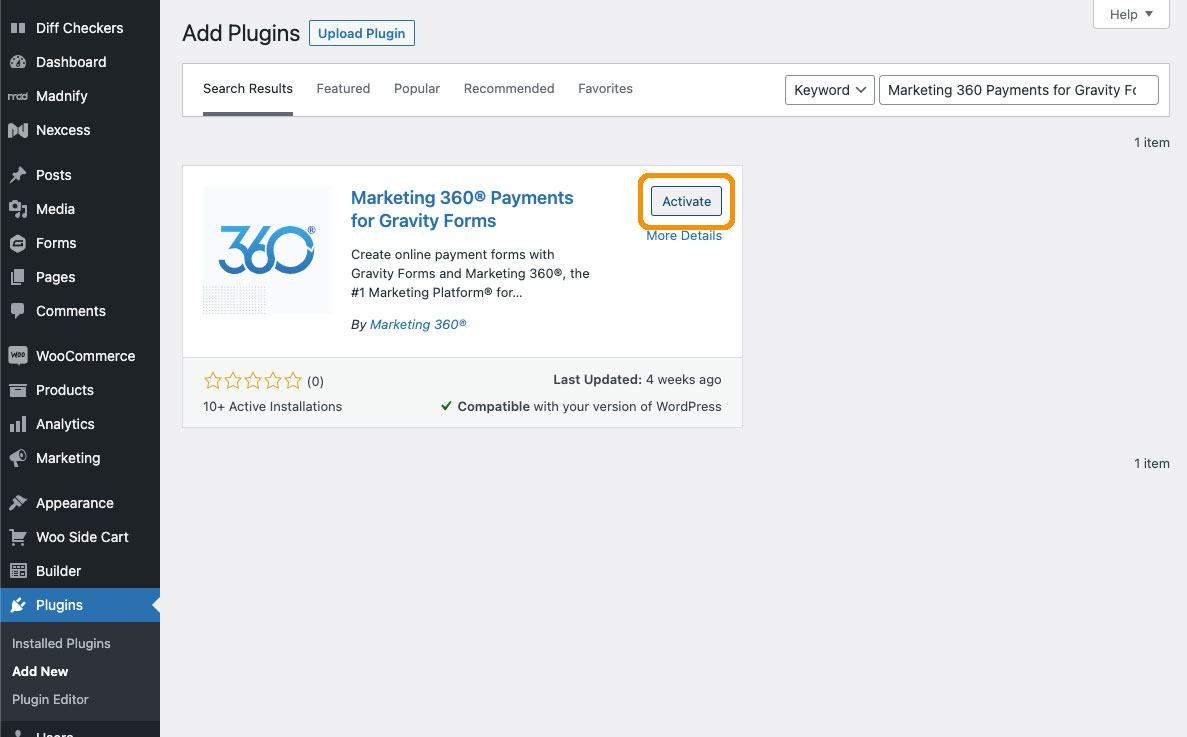The width and height of the screenshot is (1187, 737).
Task: Click the '1 item' count above results
Action: pos(1151,142)
